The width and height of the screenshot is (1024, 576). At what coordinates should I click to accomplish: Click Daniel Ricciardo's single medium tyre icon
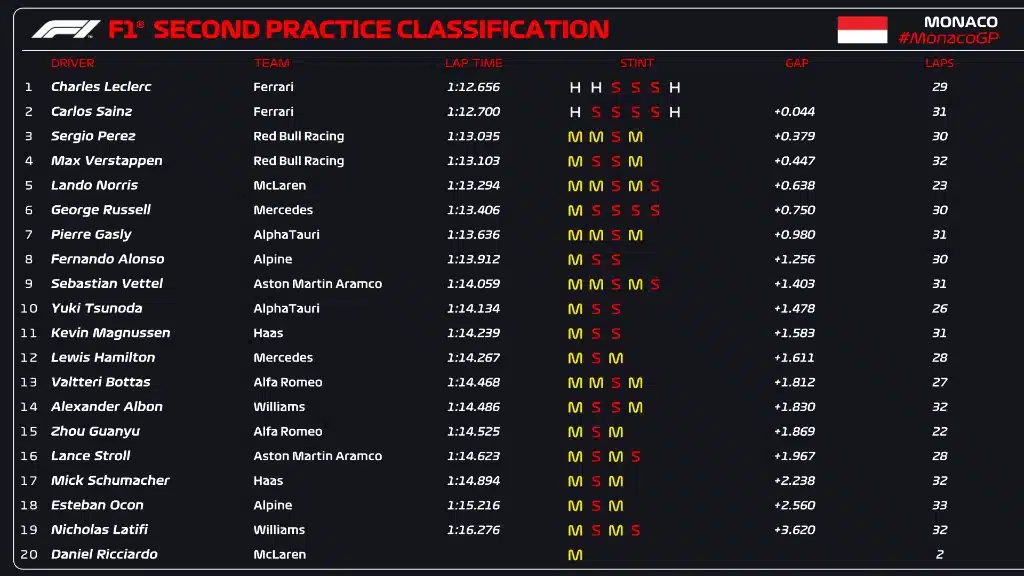[x=575, y=555]
